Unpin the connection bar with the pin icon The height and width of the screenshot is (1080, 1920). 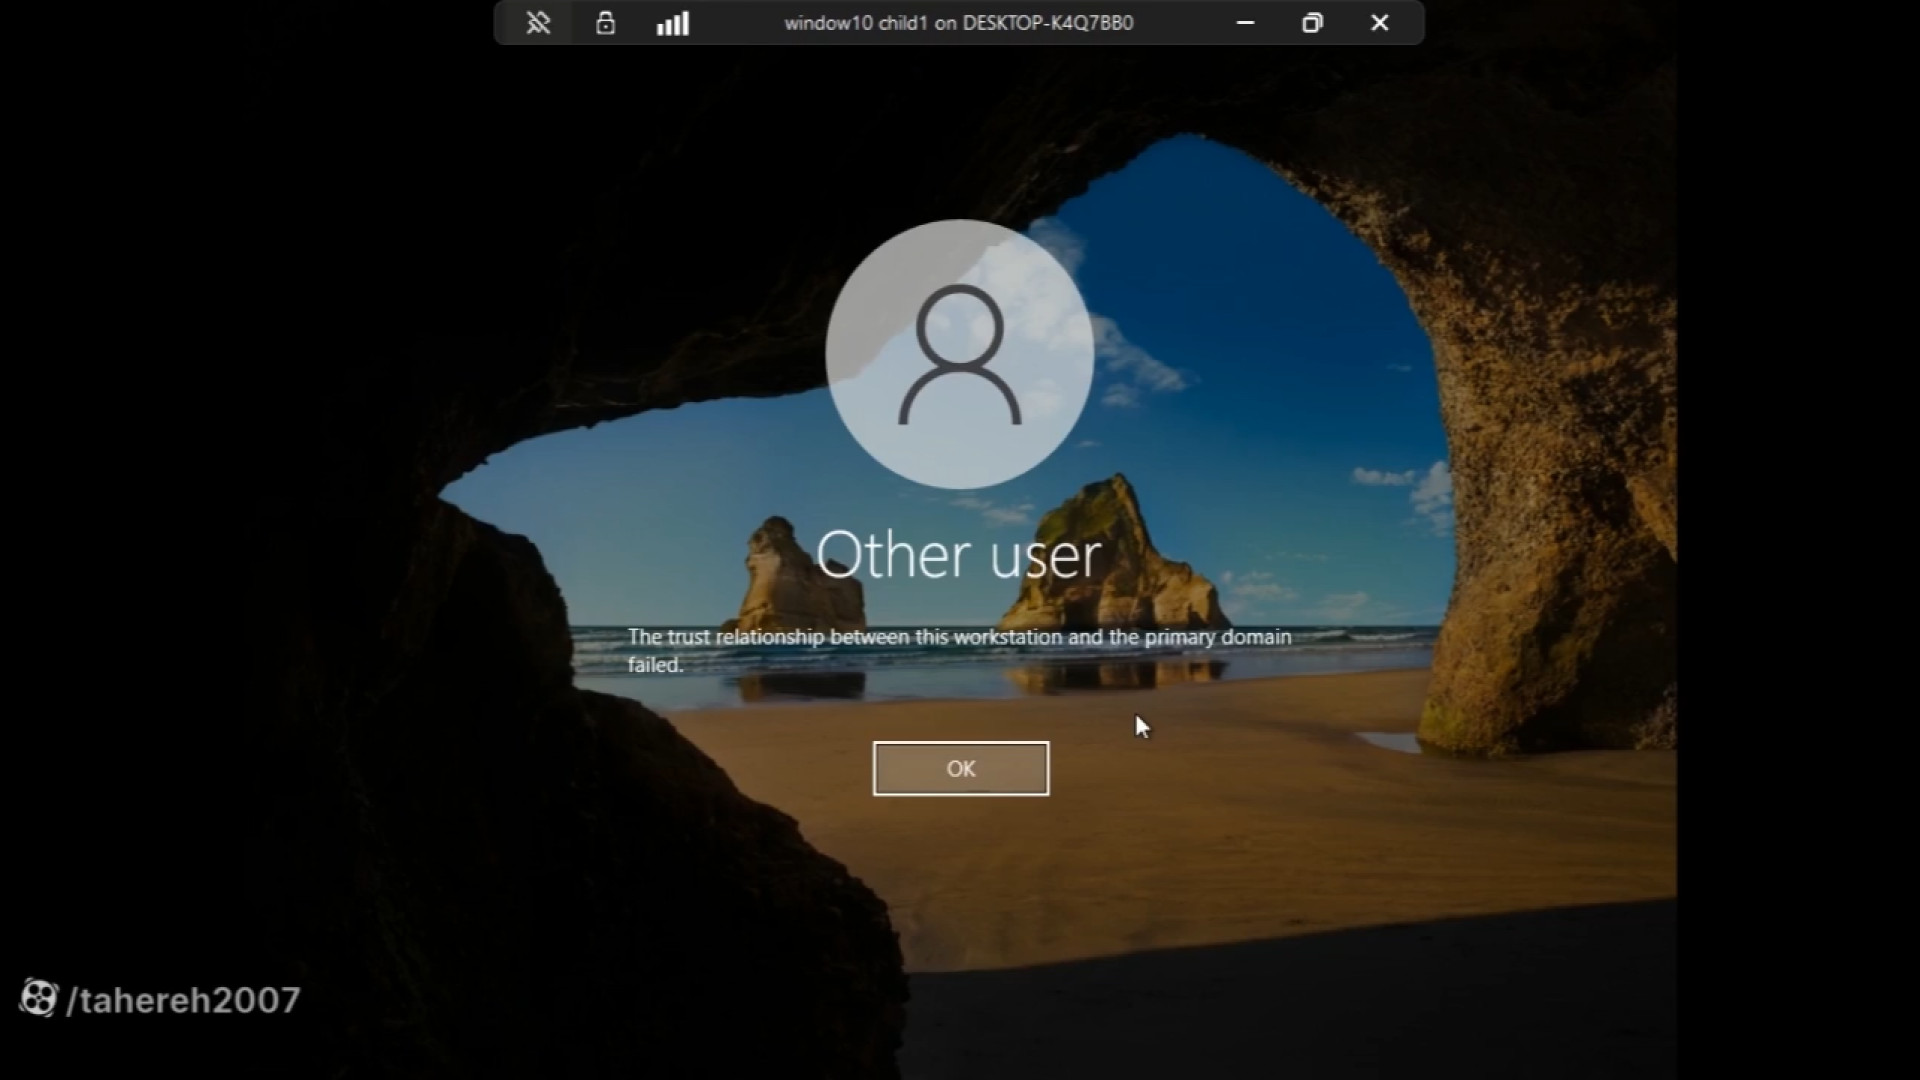pyautogui.click(x=538, y=23)
